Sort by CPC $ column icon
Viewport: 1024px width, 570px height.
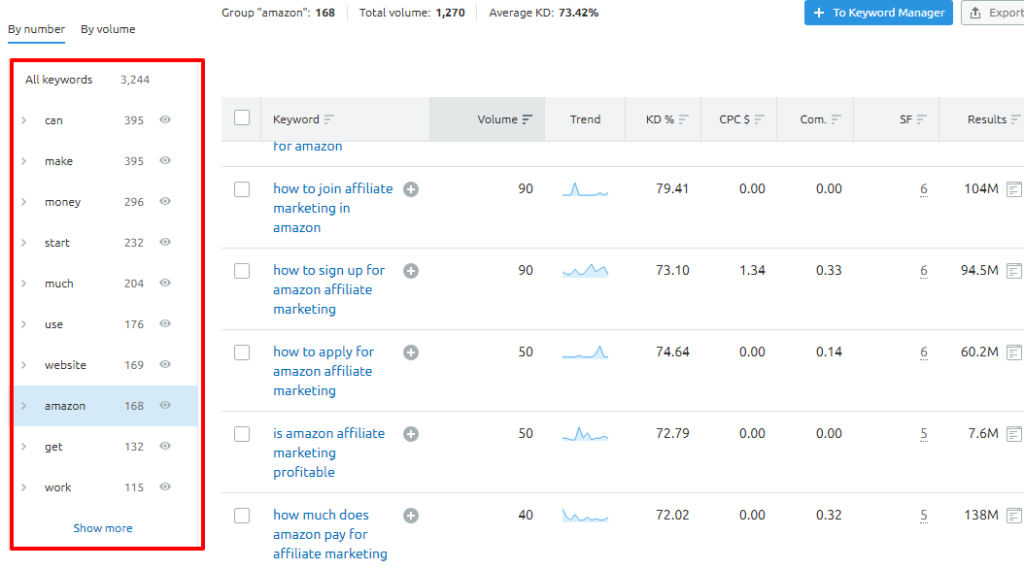759,120
